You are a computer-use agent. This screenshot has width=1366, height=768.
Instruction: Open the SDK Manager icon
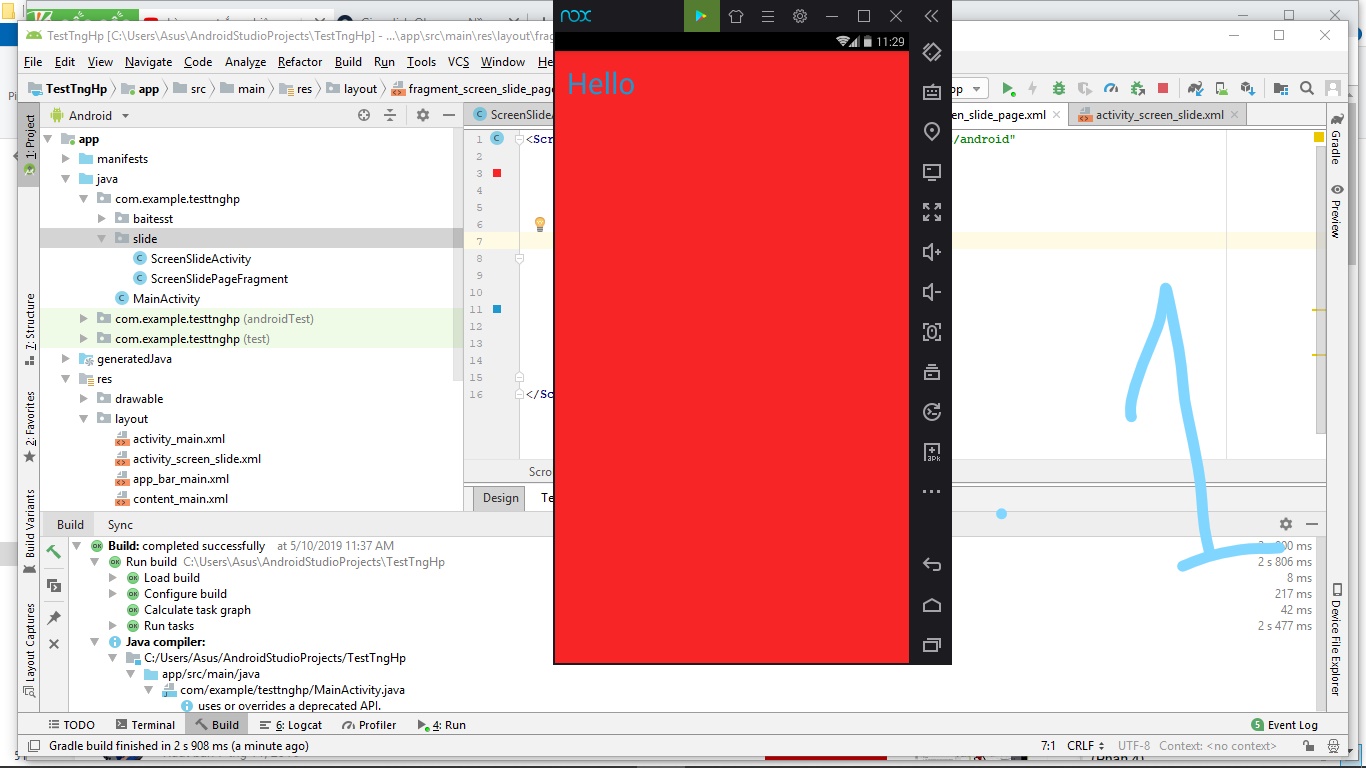coord(1247,89)
